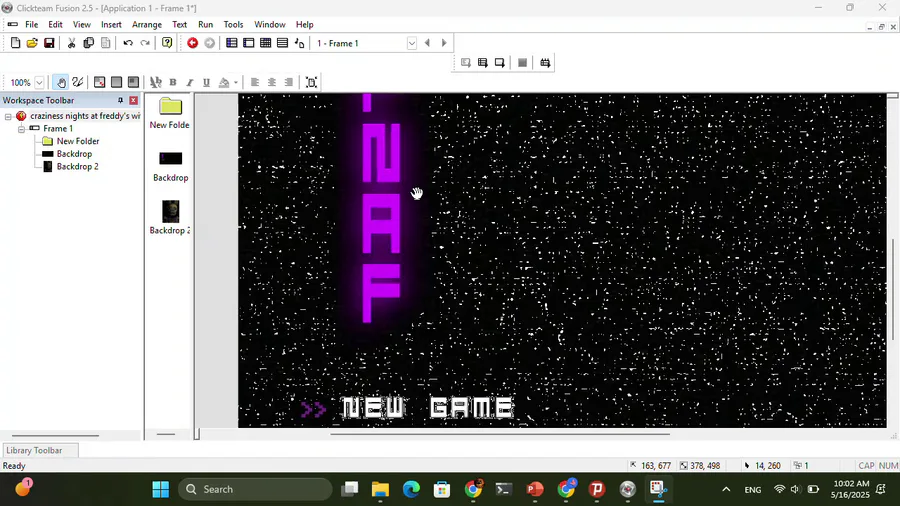Open the Edit menu
Image resolution: width=900 pixels, height=506 pixels.
pos(55,25)
